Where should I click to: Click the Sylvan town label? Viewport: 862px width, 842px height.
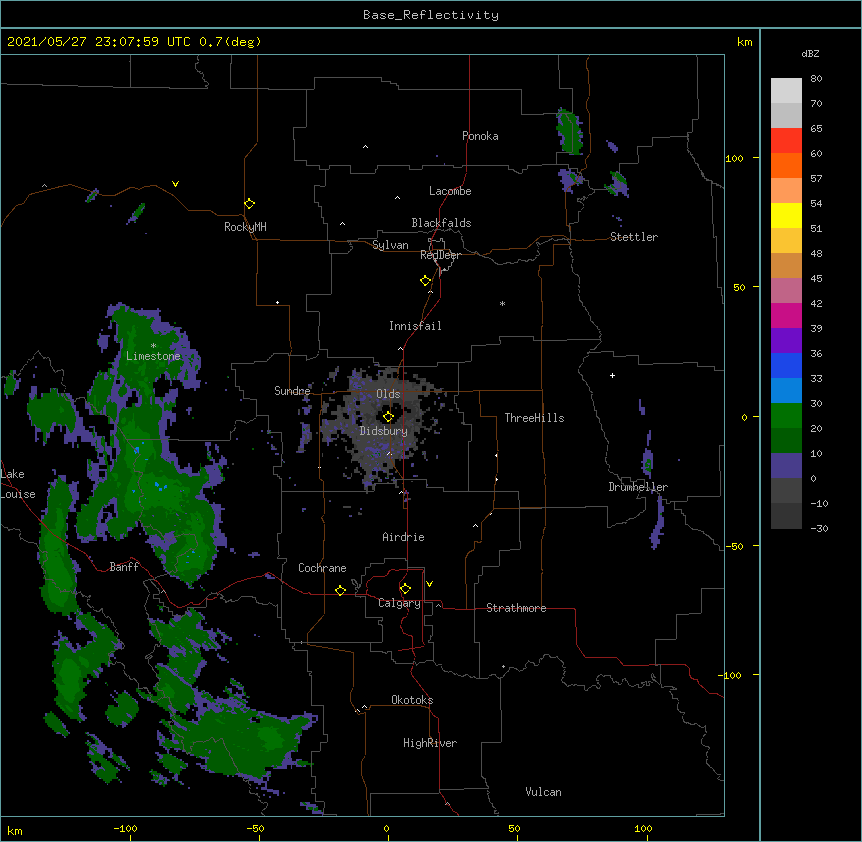[x=390, y=245]
